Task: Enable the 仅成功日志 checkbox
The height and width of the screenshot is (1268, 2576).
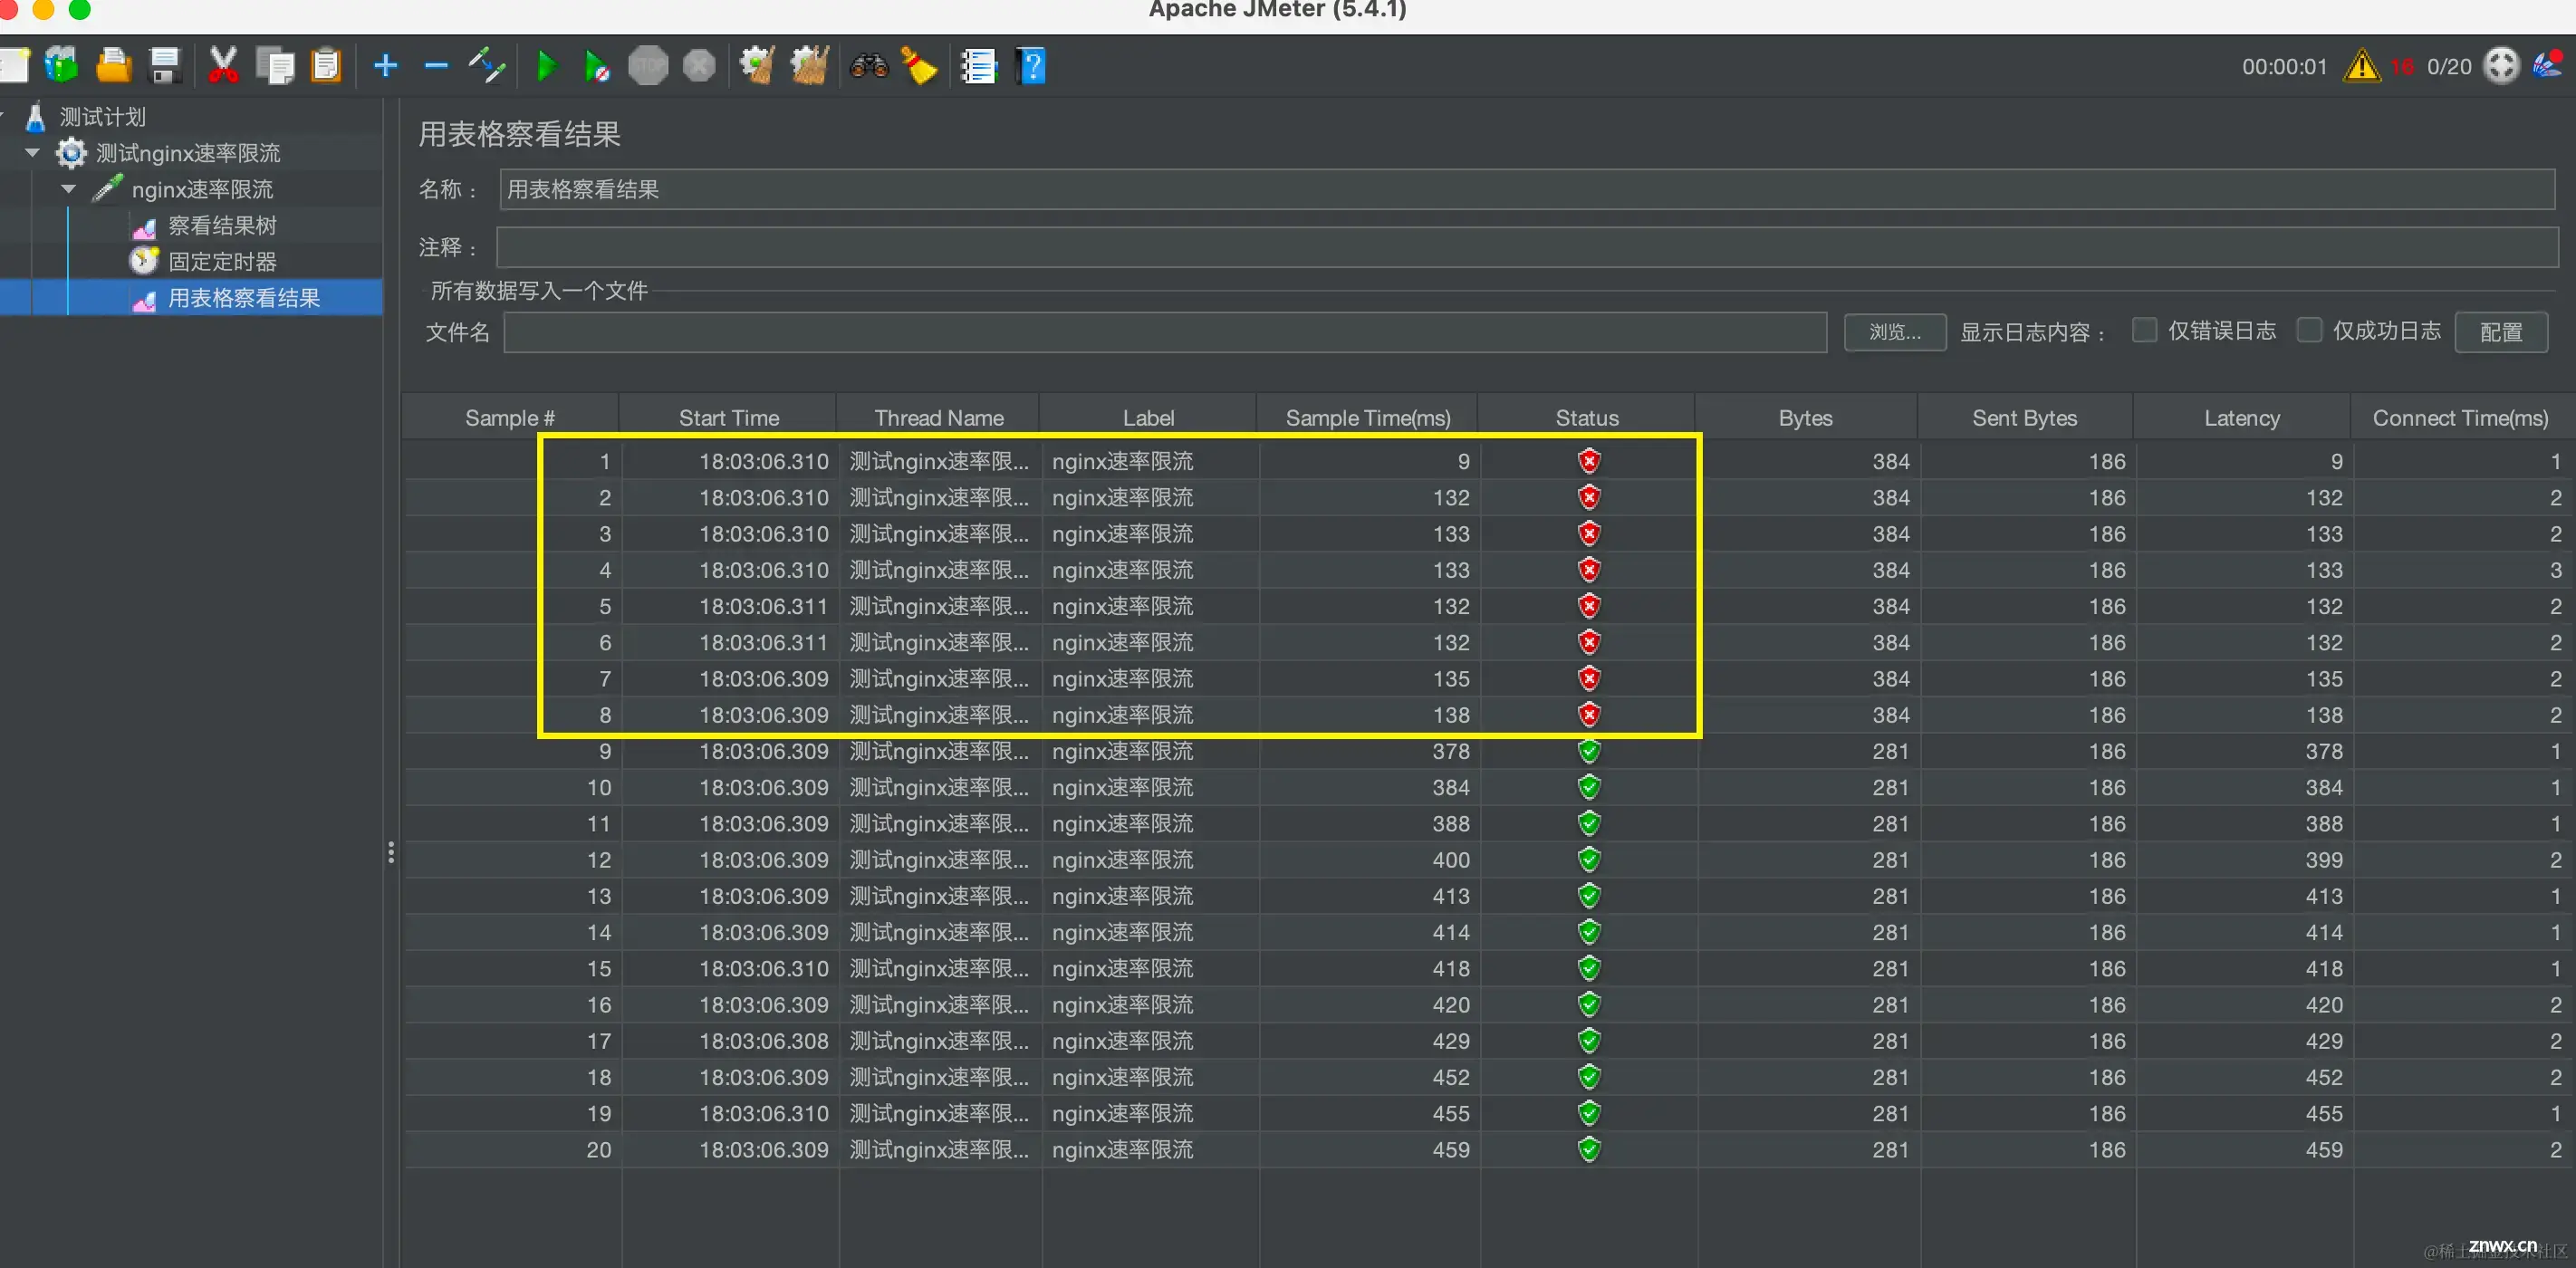Action: [x=2309, y=330]
